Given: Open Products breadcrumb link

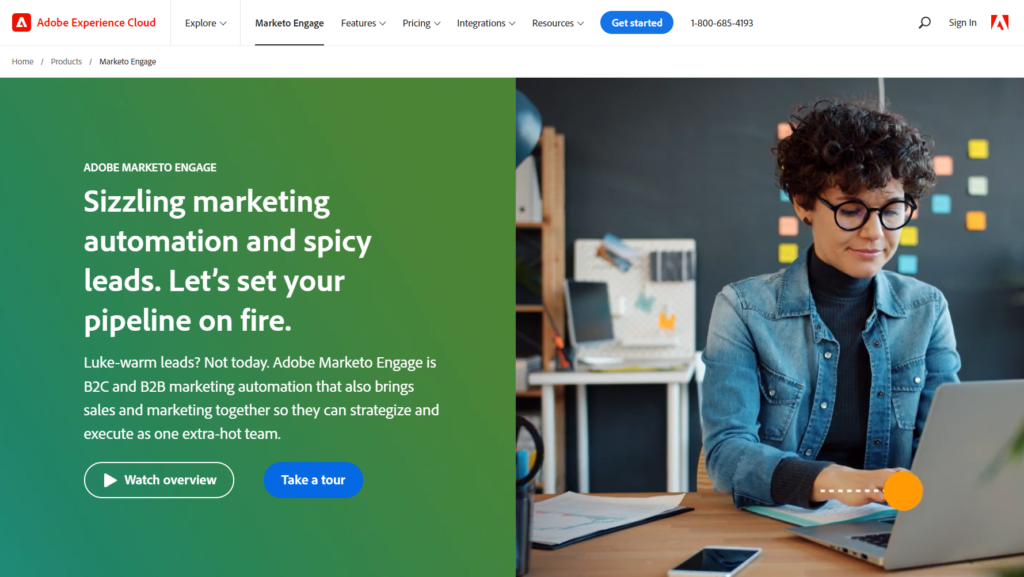Looking at the screenshot, I should 66,61.
